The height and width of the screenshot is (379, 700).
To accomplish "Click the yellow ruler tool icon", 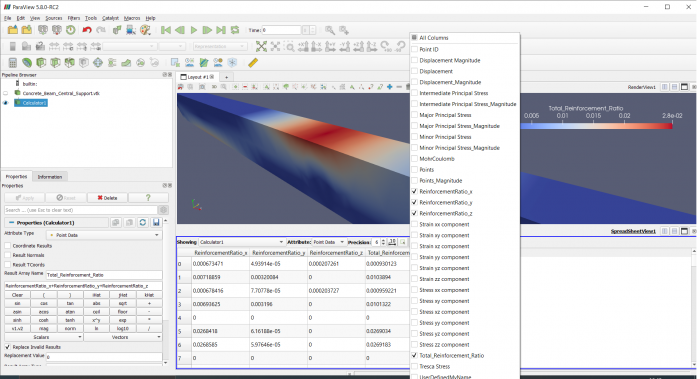I will (x=253, y=62).
